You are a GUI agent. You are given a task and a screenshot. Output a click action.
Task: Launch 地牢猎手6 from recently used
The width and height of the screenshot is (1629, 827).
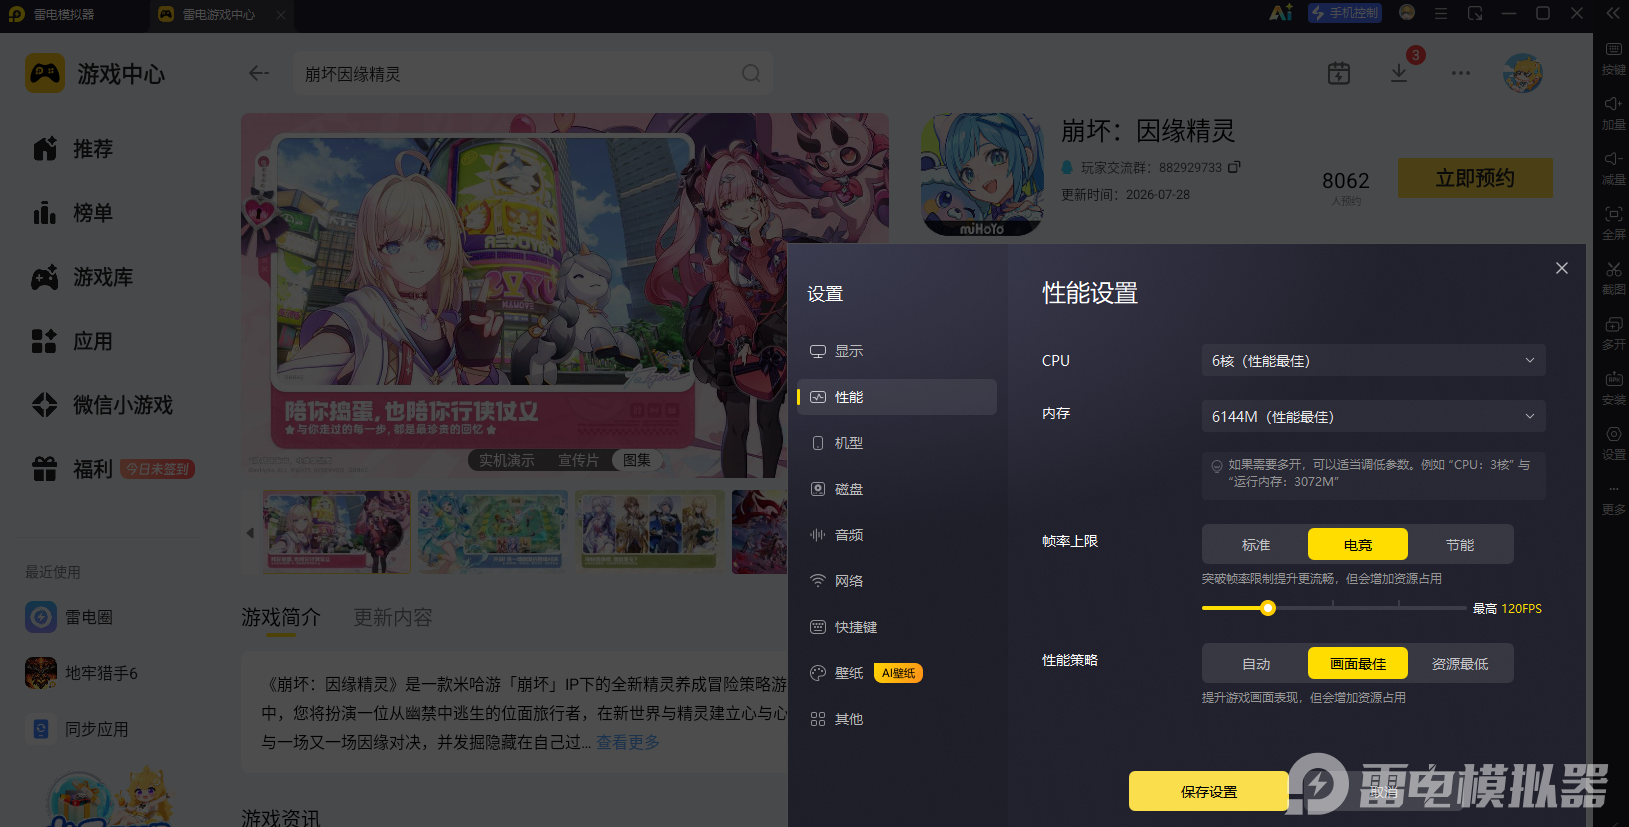[x=82, y=673]
